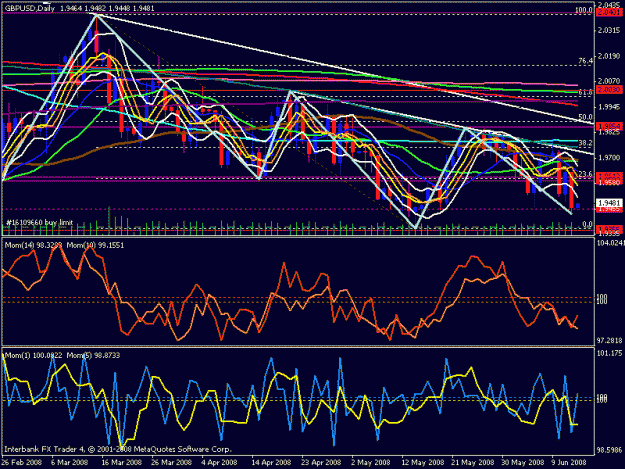This screenshot has height=469, width=625.
Task: Click the 21 May 2008 date label
Action: (473, 462)
